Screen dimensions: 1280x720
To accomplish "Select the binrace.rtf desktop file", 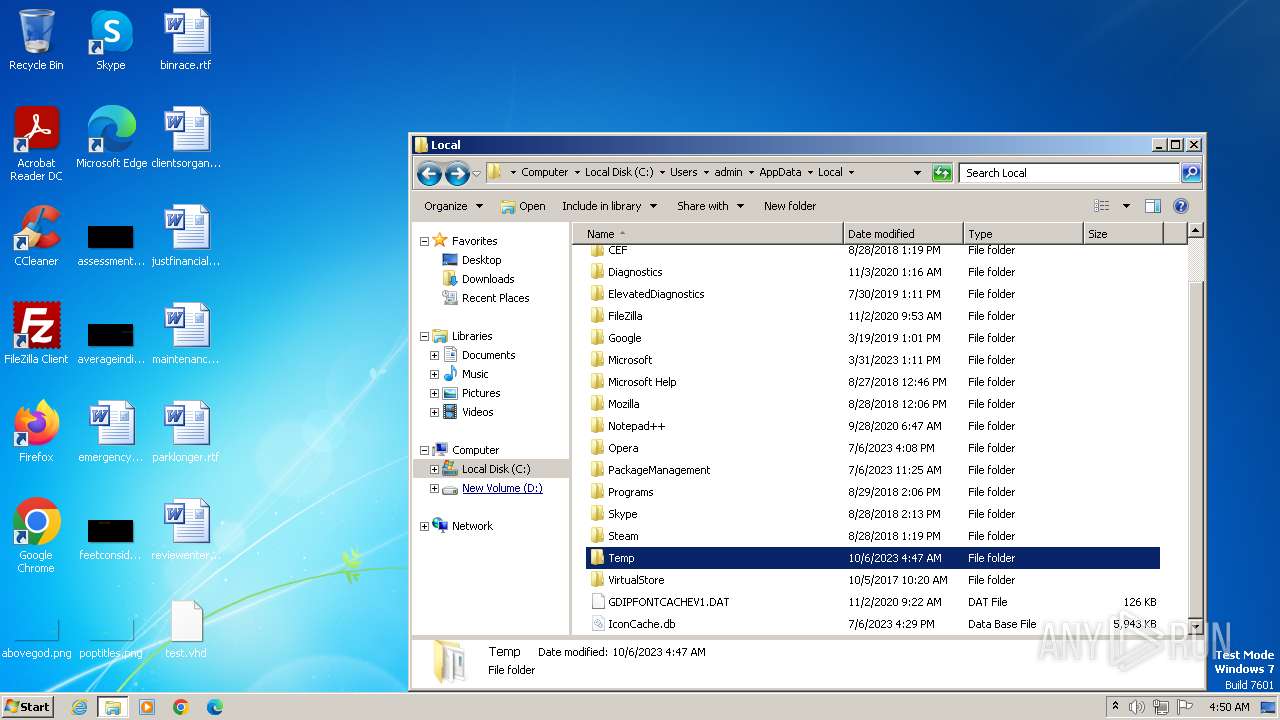I will (186, 40).
